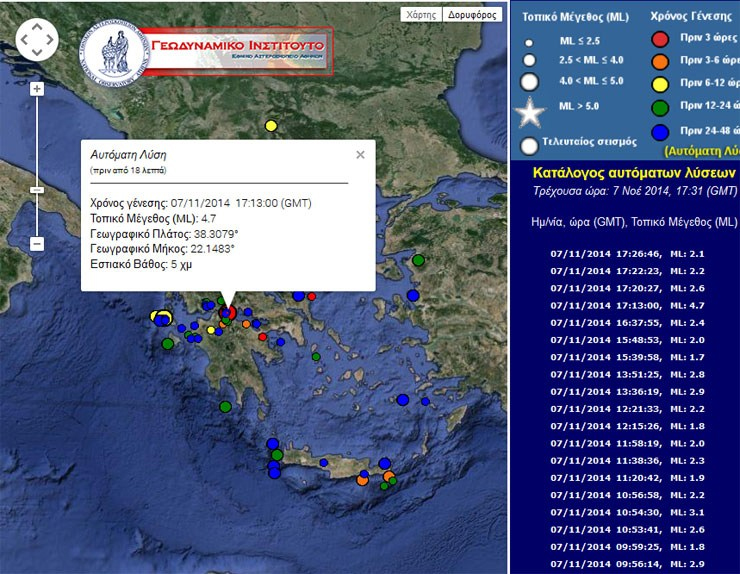Click the star icon for ML > 5.0
Viewport: 740px width, 574px height.
[530, 107]
